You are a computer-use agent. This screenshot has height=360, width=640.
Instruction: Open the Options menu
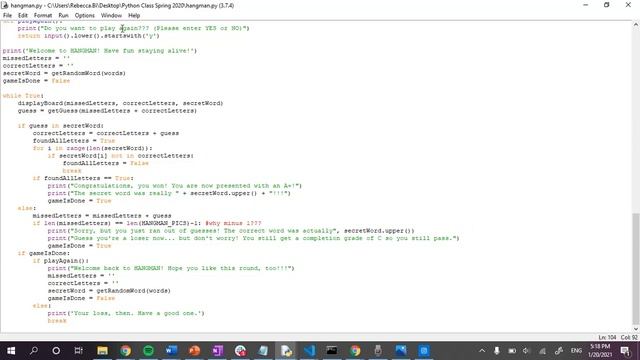[x=84, y=16]
